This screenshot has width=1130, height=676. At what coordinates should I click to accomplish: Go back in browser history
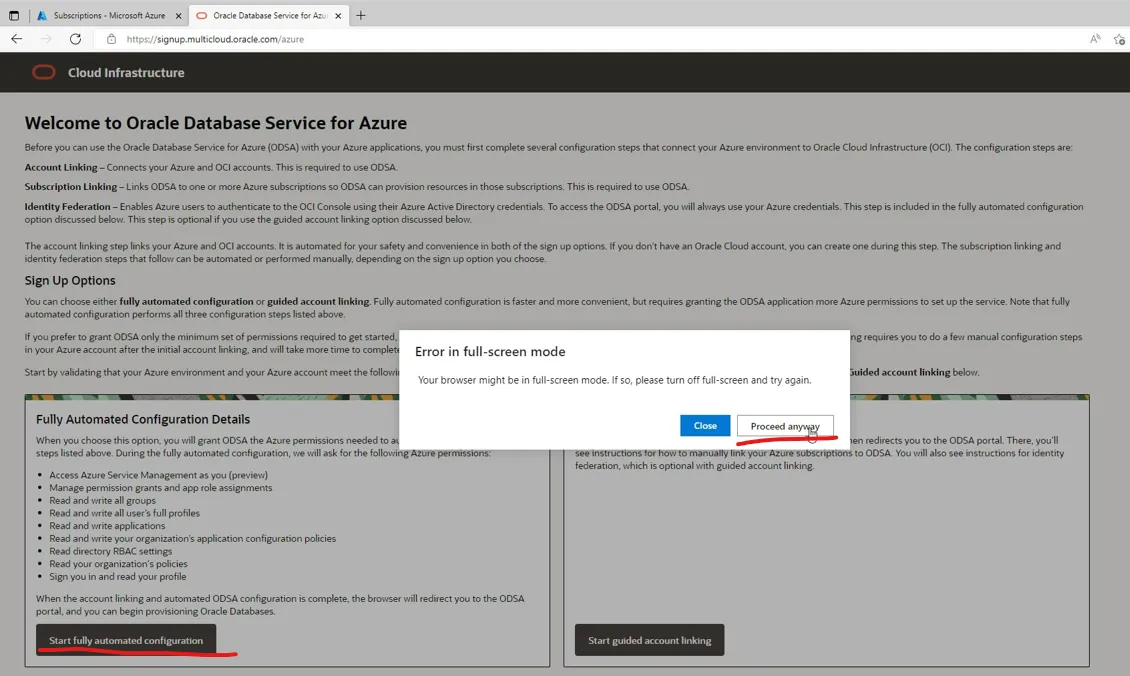(17, 39)
